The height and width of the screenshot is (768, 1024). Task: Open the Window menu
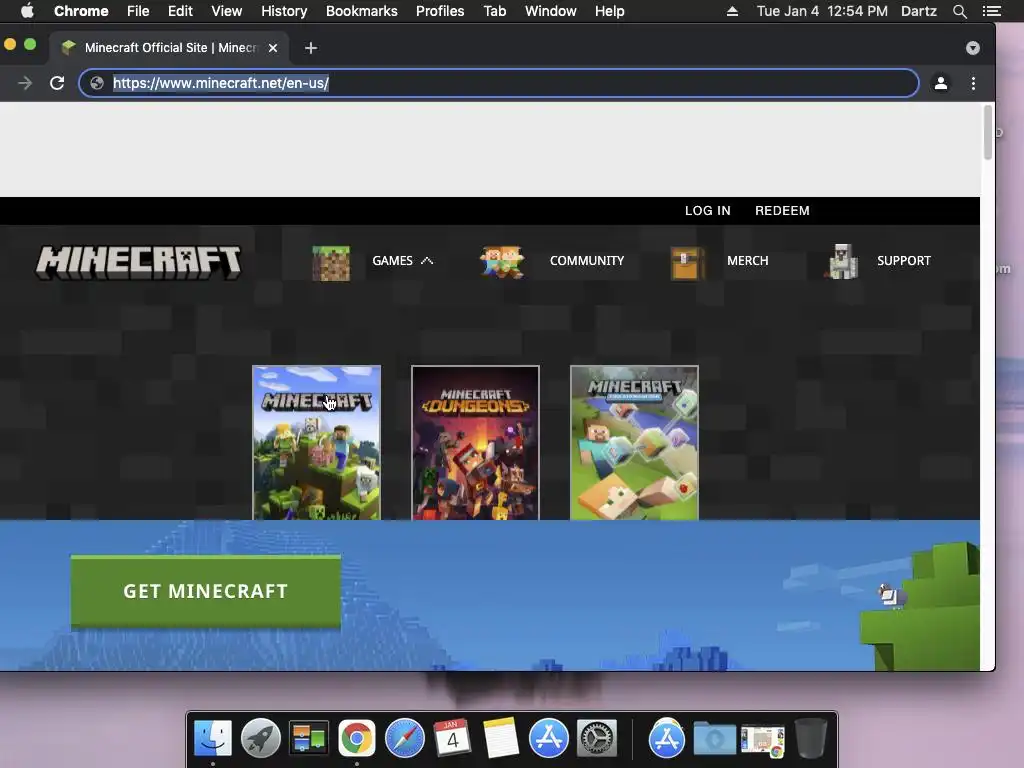(x=551, y=11)
